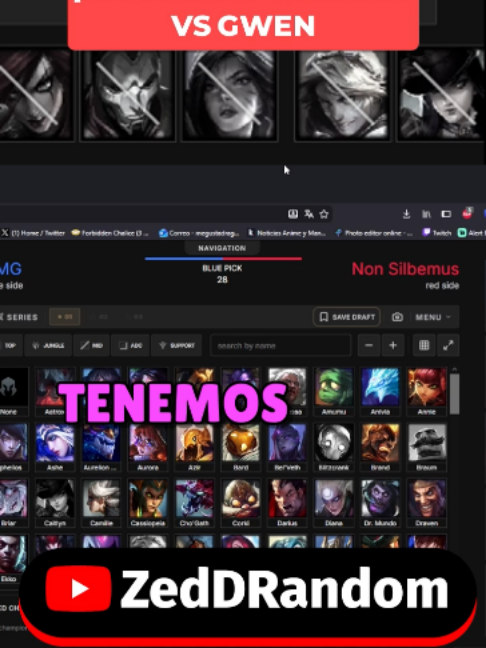
Task: Click the expand fullscreen arrows icon
Action: coord(448,345)
